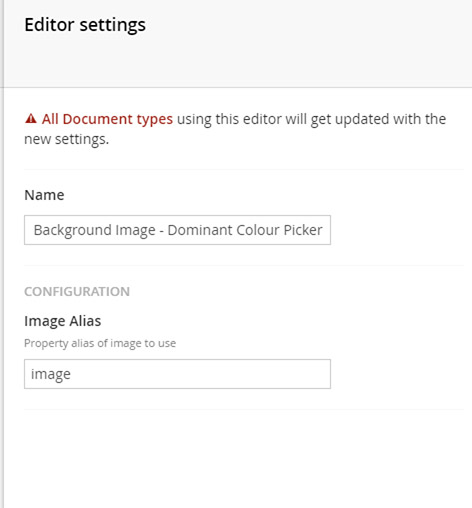Viewport: 472px width, 508px height.
Task: Click the left panel edge divider
Action: coord(3,254)
